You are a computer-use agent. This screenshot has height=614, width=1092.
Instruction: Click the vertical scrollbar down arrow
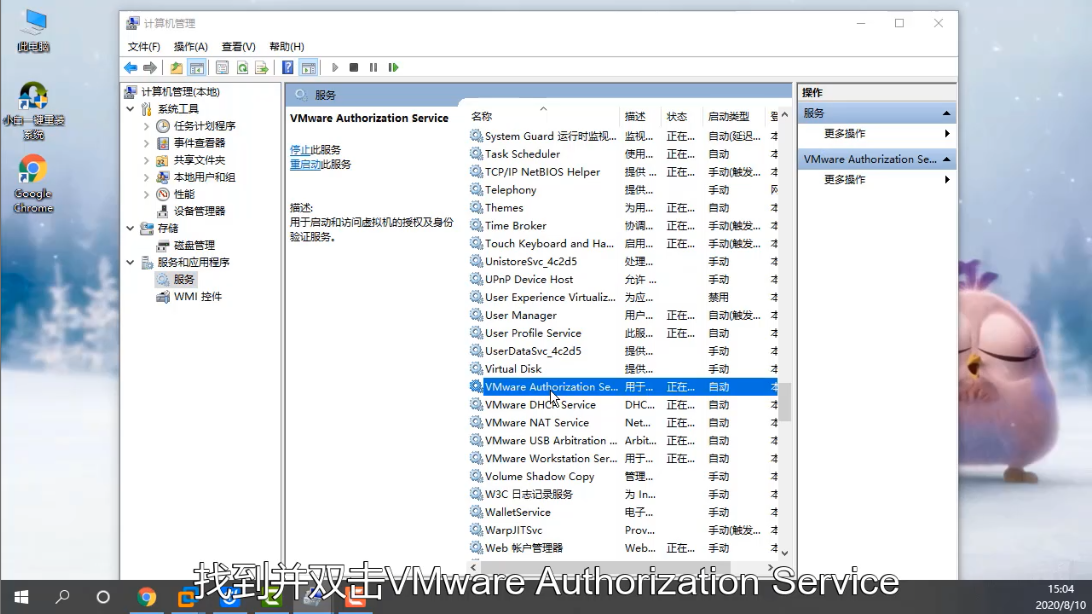click(x=785, y=553)
